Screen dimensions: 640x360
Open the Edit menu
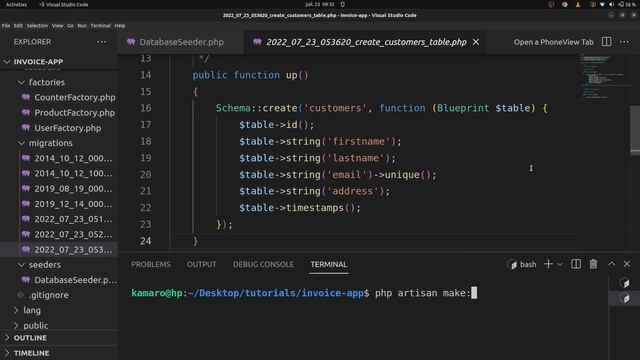[x=18, y=25]
